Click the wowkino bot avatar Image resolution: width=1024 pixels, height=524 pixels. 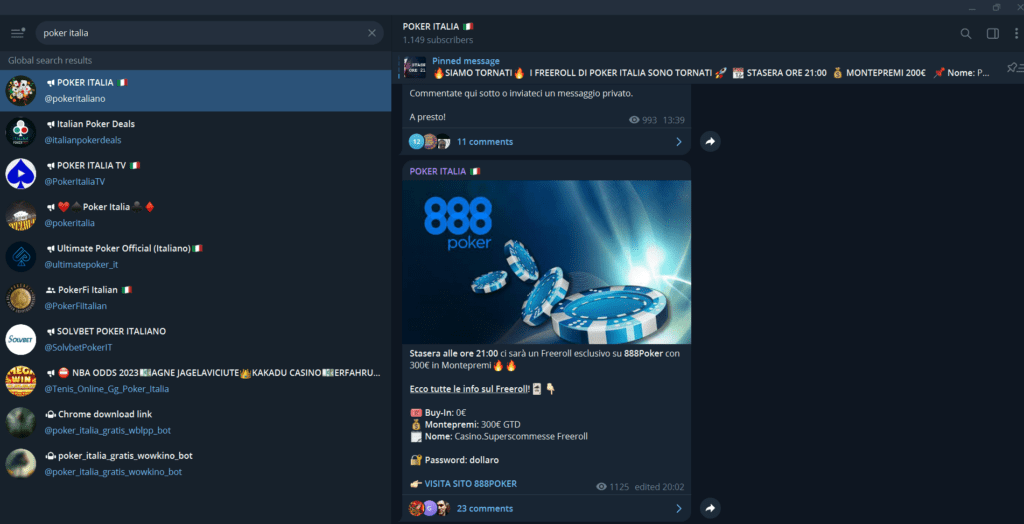pos(21,464)
